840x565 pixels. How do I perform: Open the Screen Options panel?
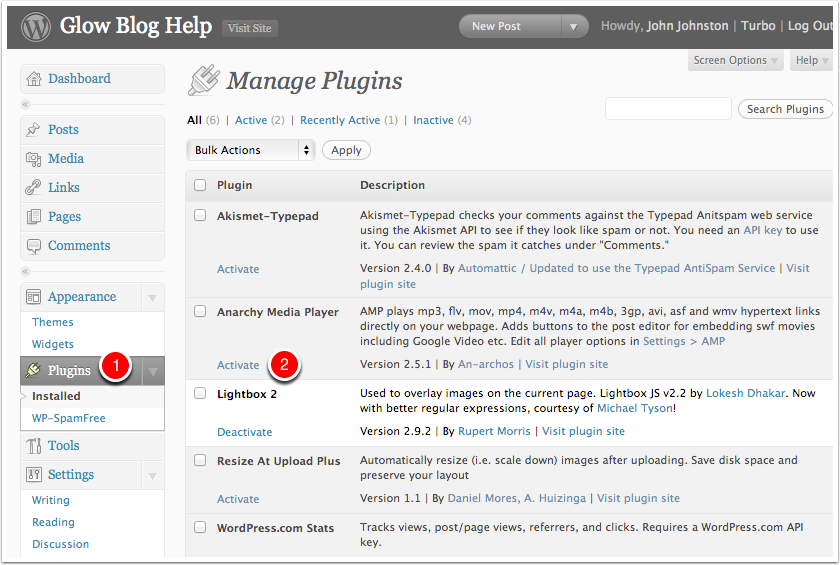pyautogui.click(x=736, y=61)
